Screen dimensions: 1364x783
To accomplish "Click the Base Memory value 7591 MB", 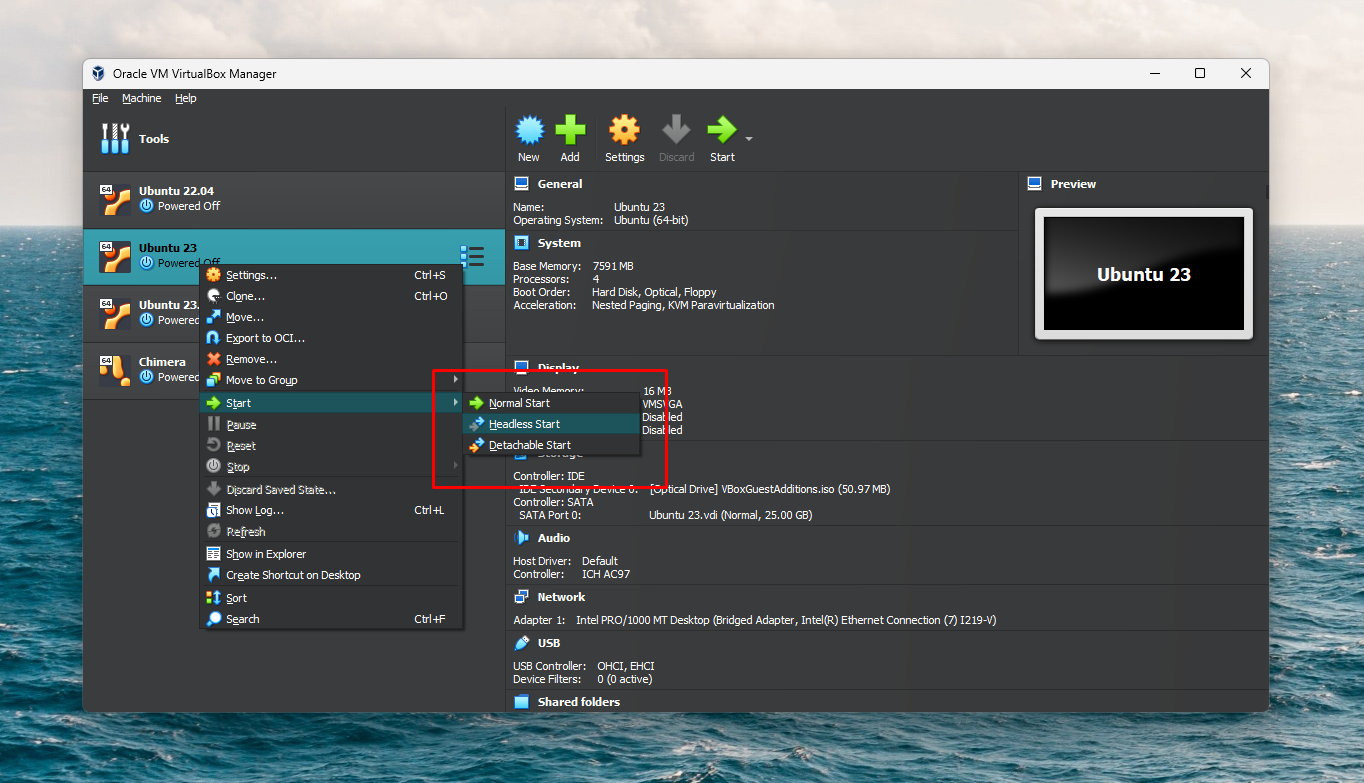I will pyautogui.click(x=613, y=266).
